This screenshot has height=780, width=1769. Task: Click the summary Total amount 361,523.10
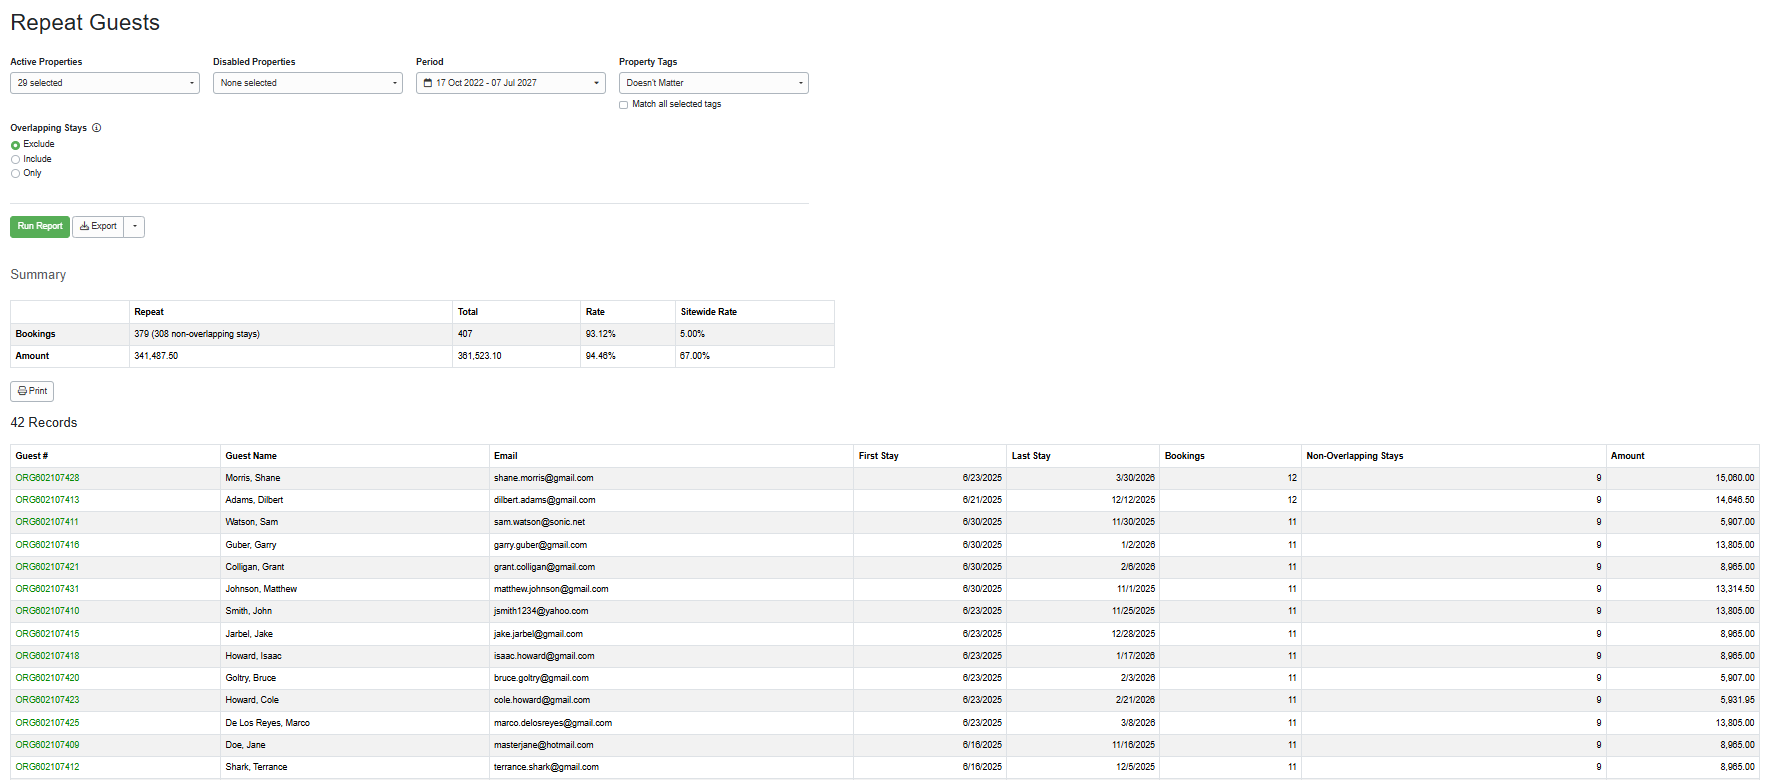pos(480,356)
